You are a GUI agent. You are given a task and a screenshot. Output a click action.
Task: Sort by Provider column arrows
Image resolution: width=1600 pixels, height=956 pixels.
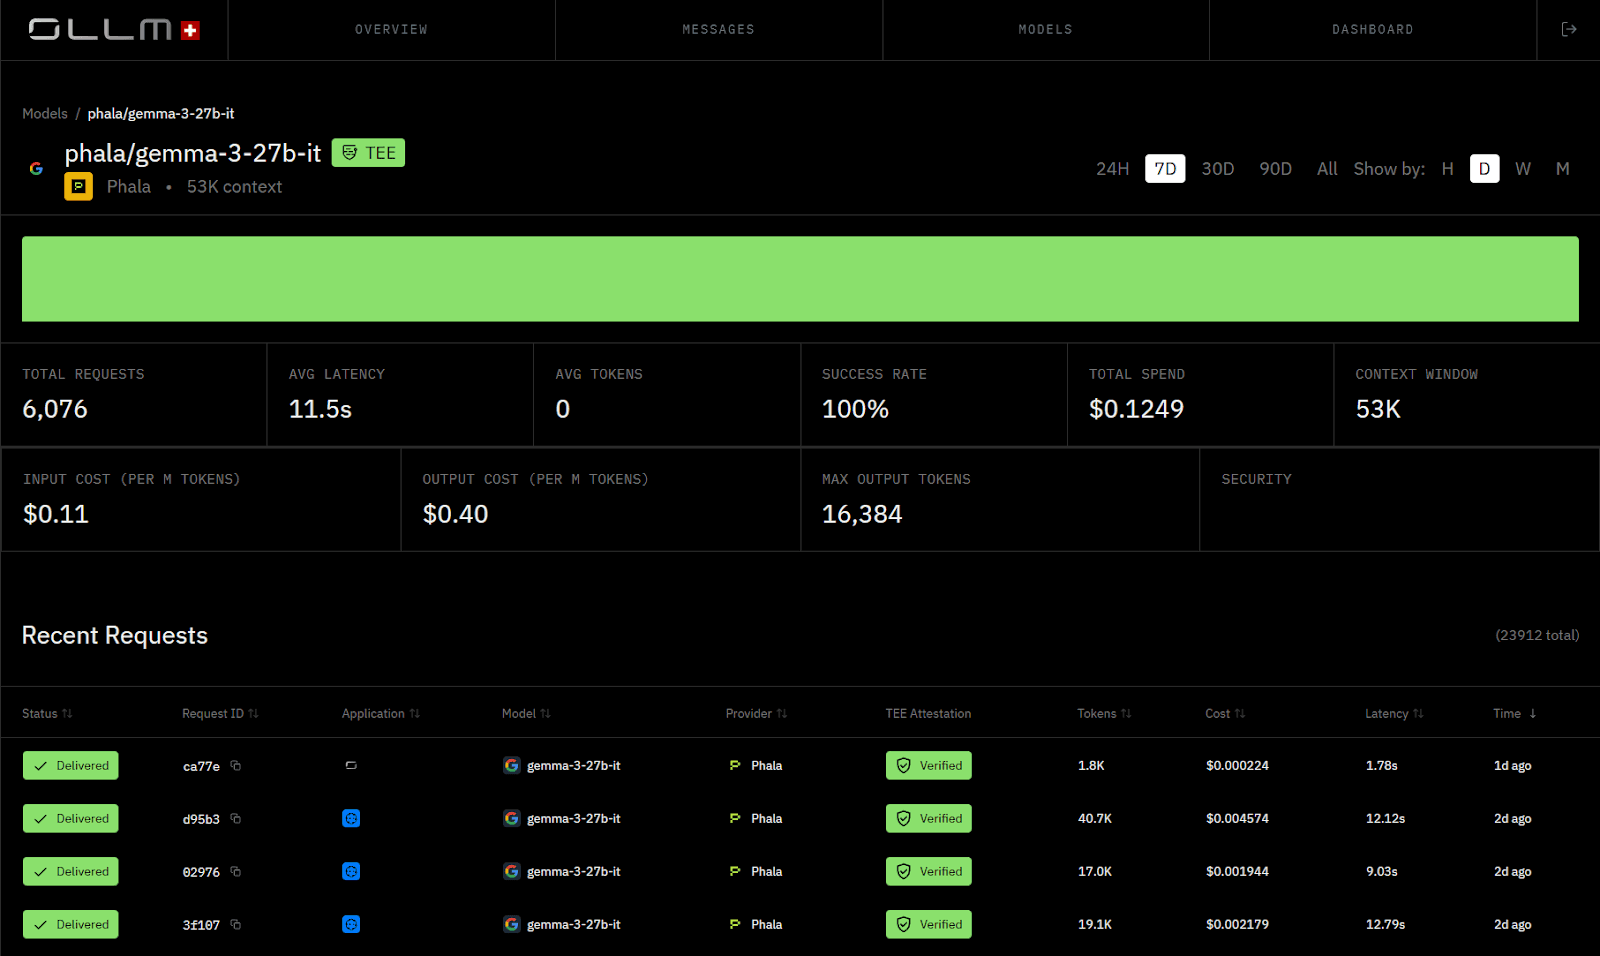pos(781,714)
